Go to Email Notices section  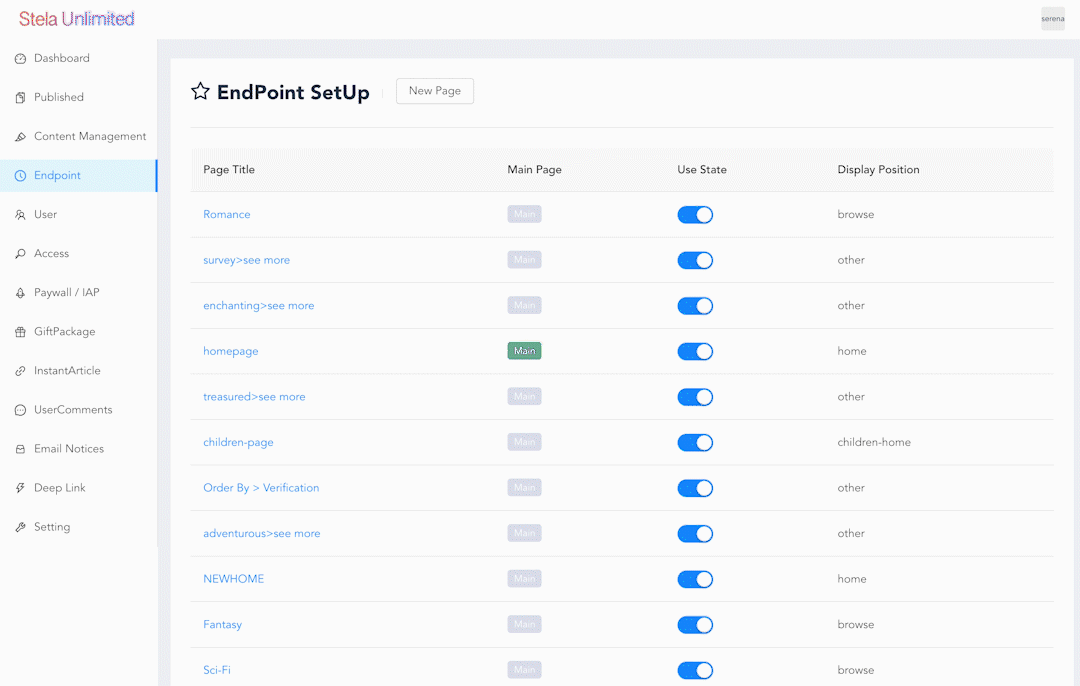69,449
